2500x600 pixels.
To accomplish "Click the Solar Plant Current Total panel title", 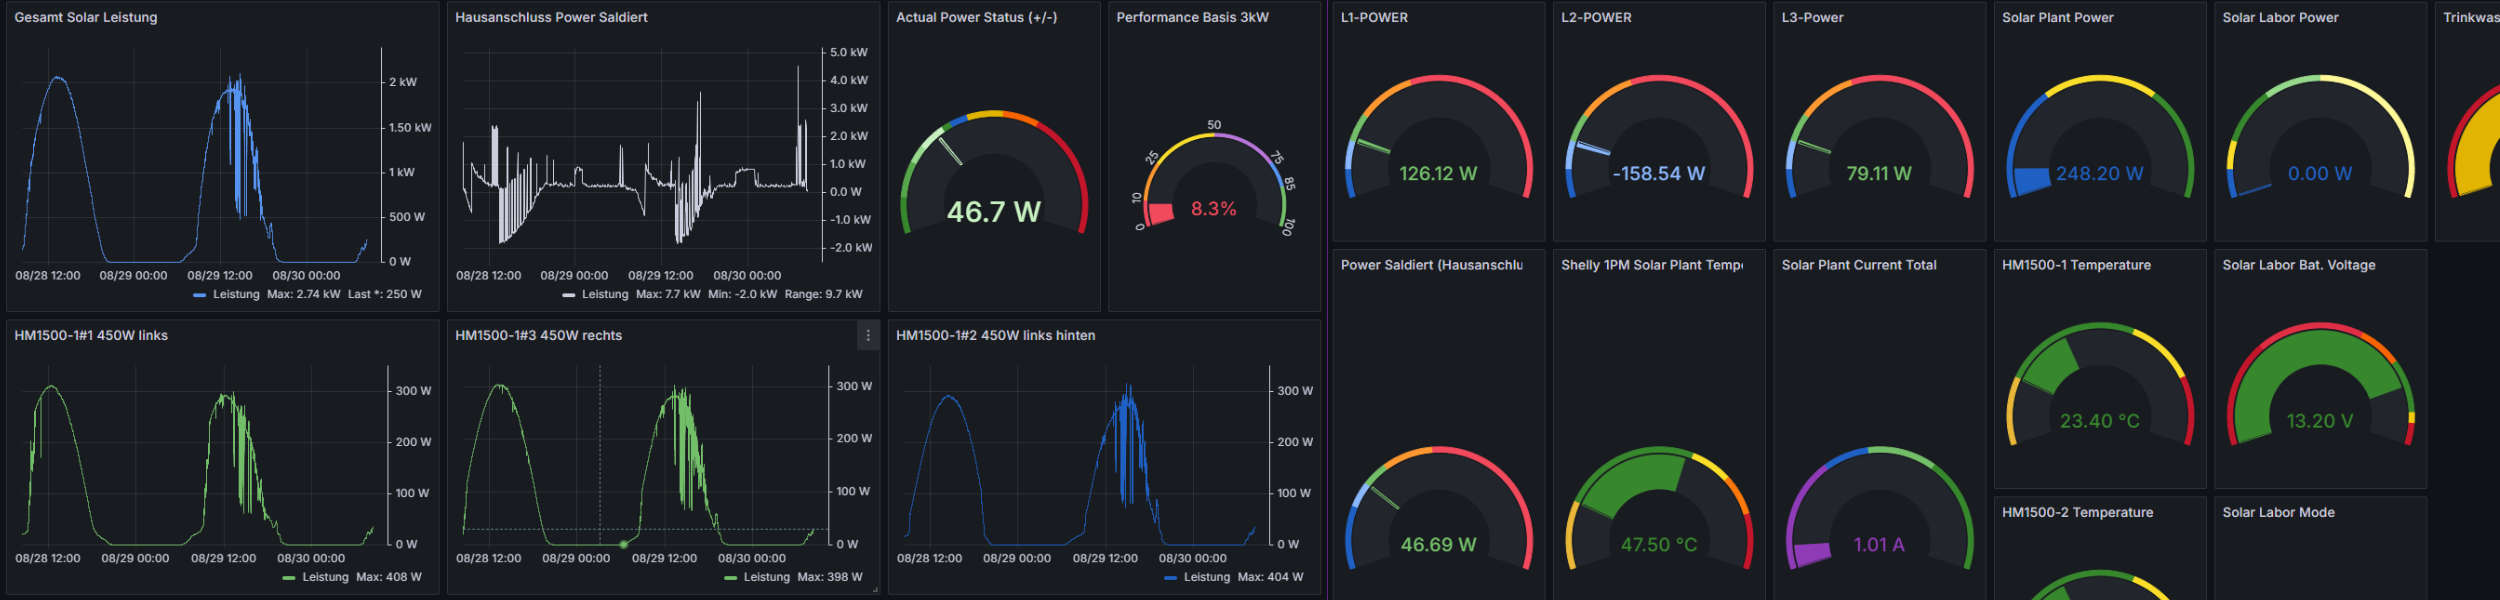I will click(1858, 265).
